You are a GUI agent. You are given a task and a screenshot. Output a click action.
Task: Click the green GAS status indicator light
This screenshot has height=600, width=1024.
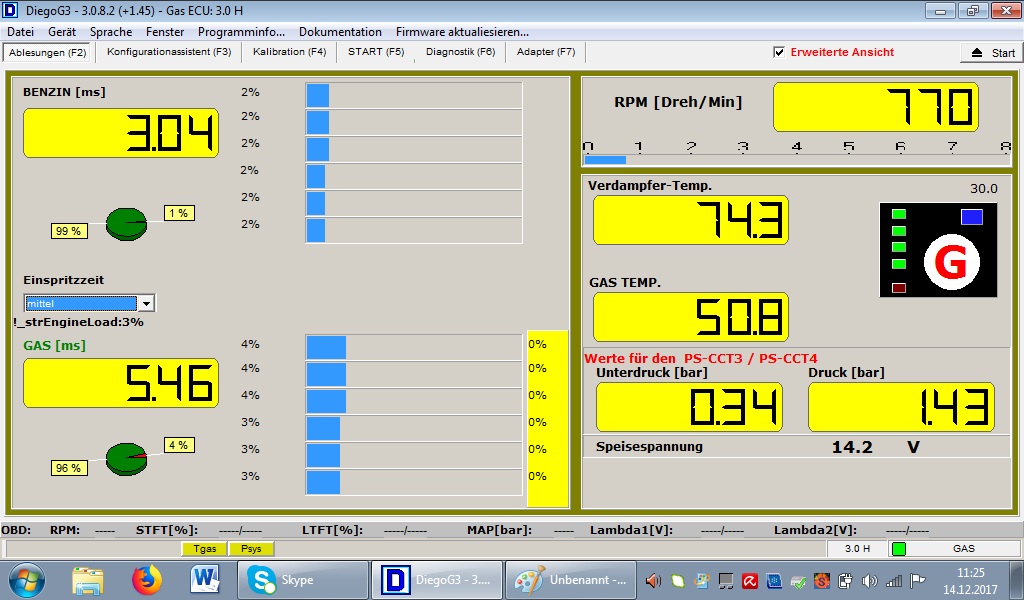(x=898, y=549)
